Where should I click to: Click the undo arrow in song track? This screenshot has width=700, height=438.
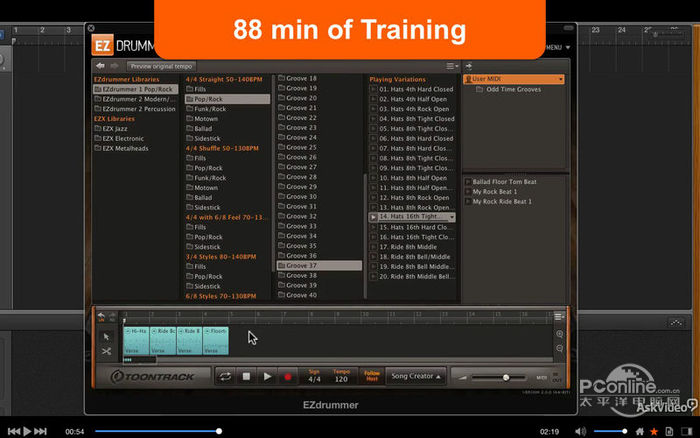101,317
